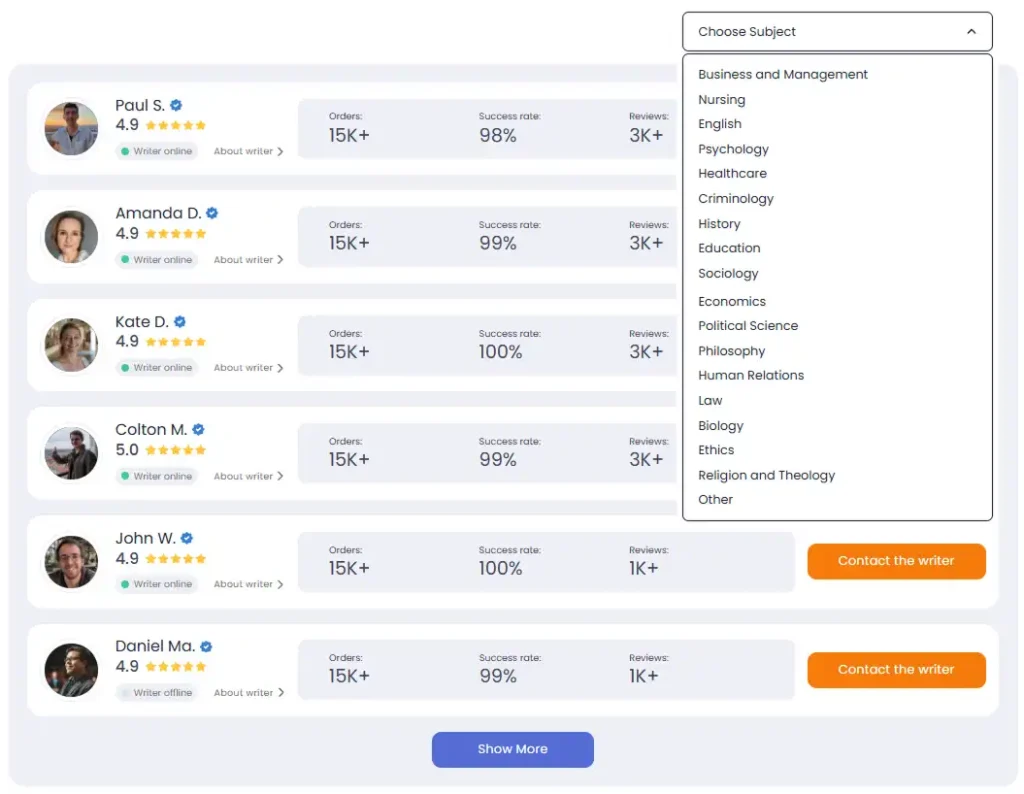This screenshot has width=1024, height=794.
Task: Open Amanda D.'s profile photo
Action: [x=71, y=237]
